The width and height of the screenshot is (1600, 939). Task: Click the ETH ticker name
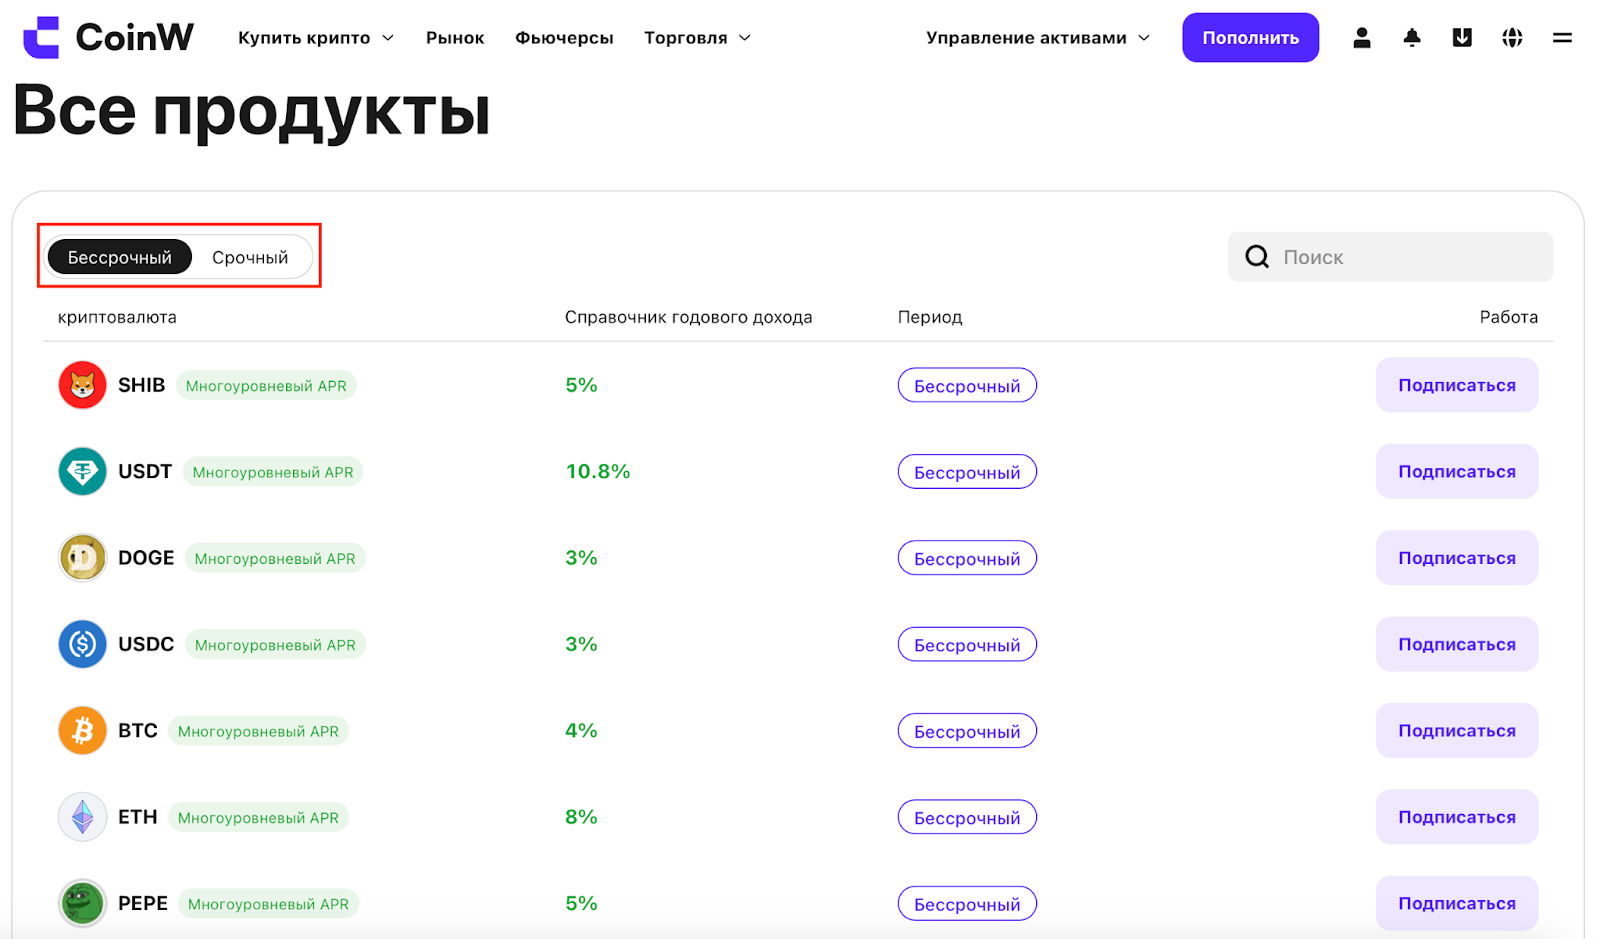pyautogui.click(x=138, y=817)
